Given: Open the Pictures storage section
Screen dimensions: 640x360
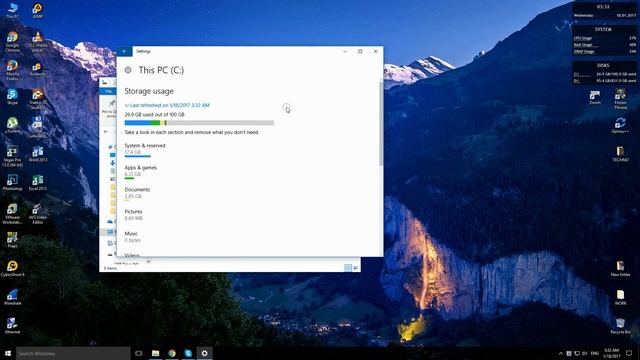Looking at the screenshot, I should (133, 215).
